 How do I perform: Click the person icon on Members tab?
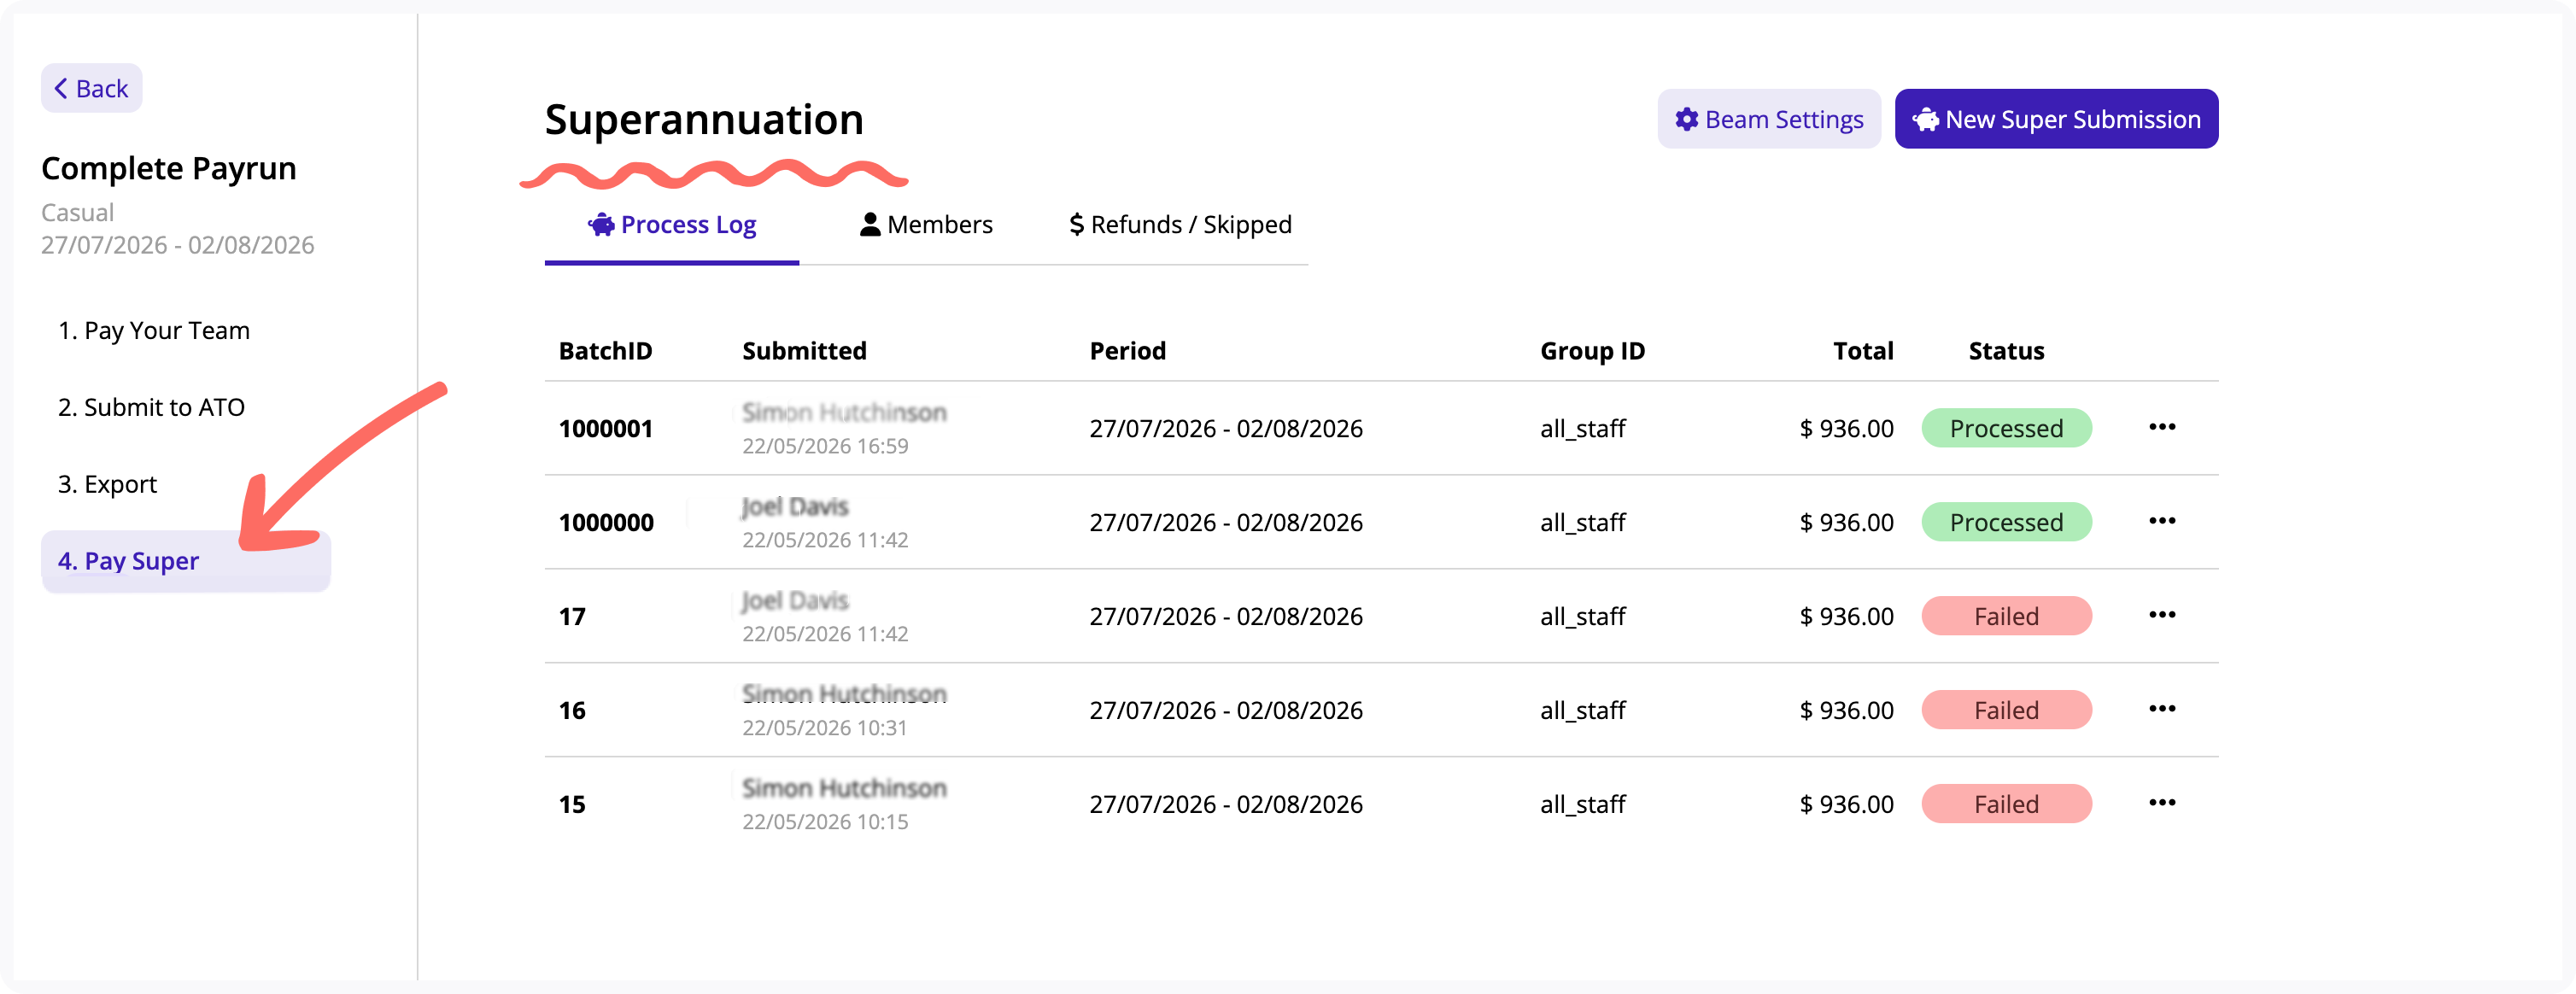point(870,225)
